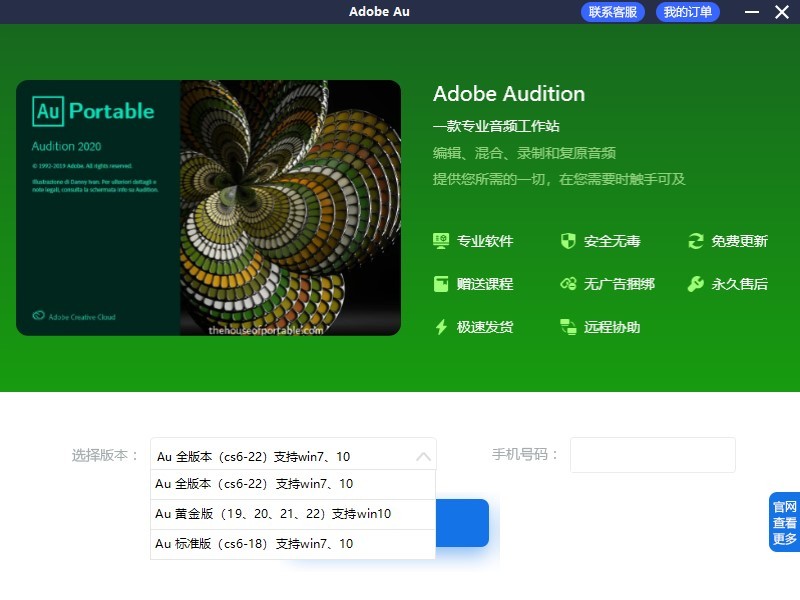Click the Adobe Au window title
This screenshot has width=800, height=600.
(x=379, y=12)
